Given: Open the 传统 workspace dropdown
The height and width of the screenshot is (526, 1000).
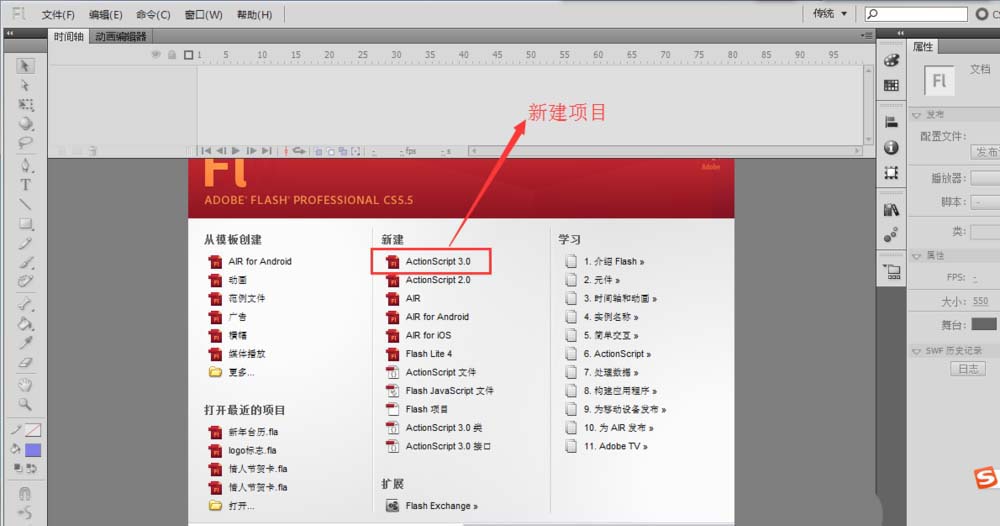Looking at the screenshot, I should (830, 13).
